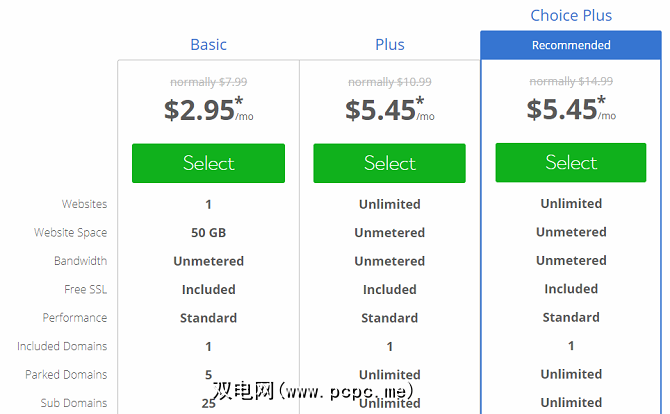Click the blue Recommended banner

(571, 45)
